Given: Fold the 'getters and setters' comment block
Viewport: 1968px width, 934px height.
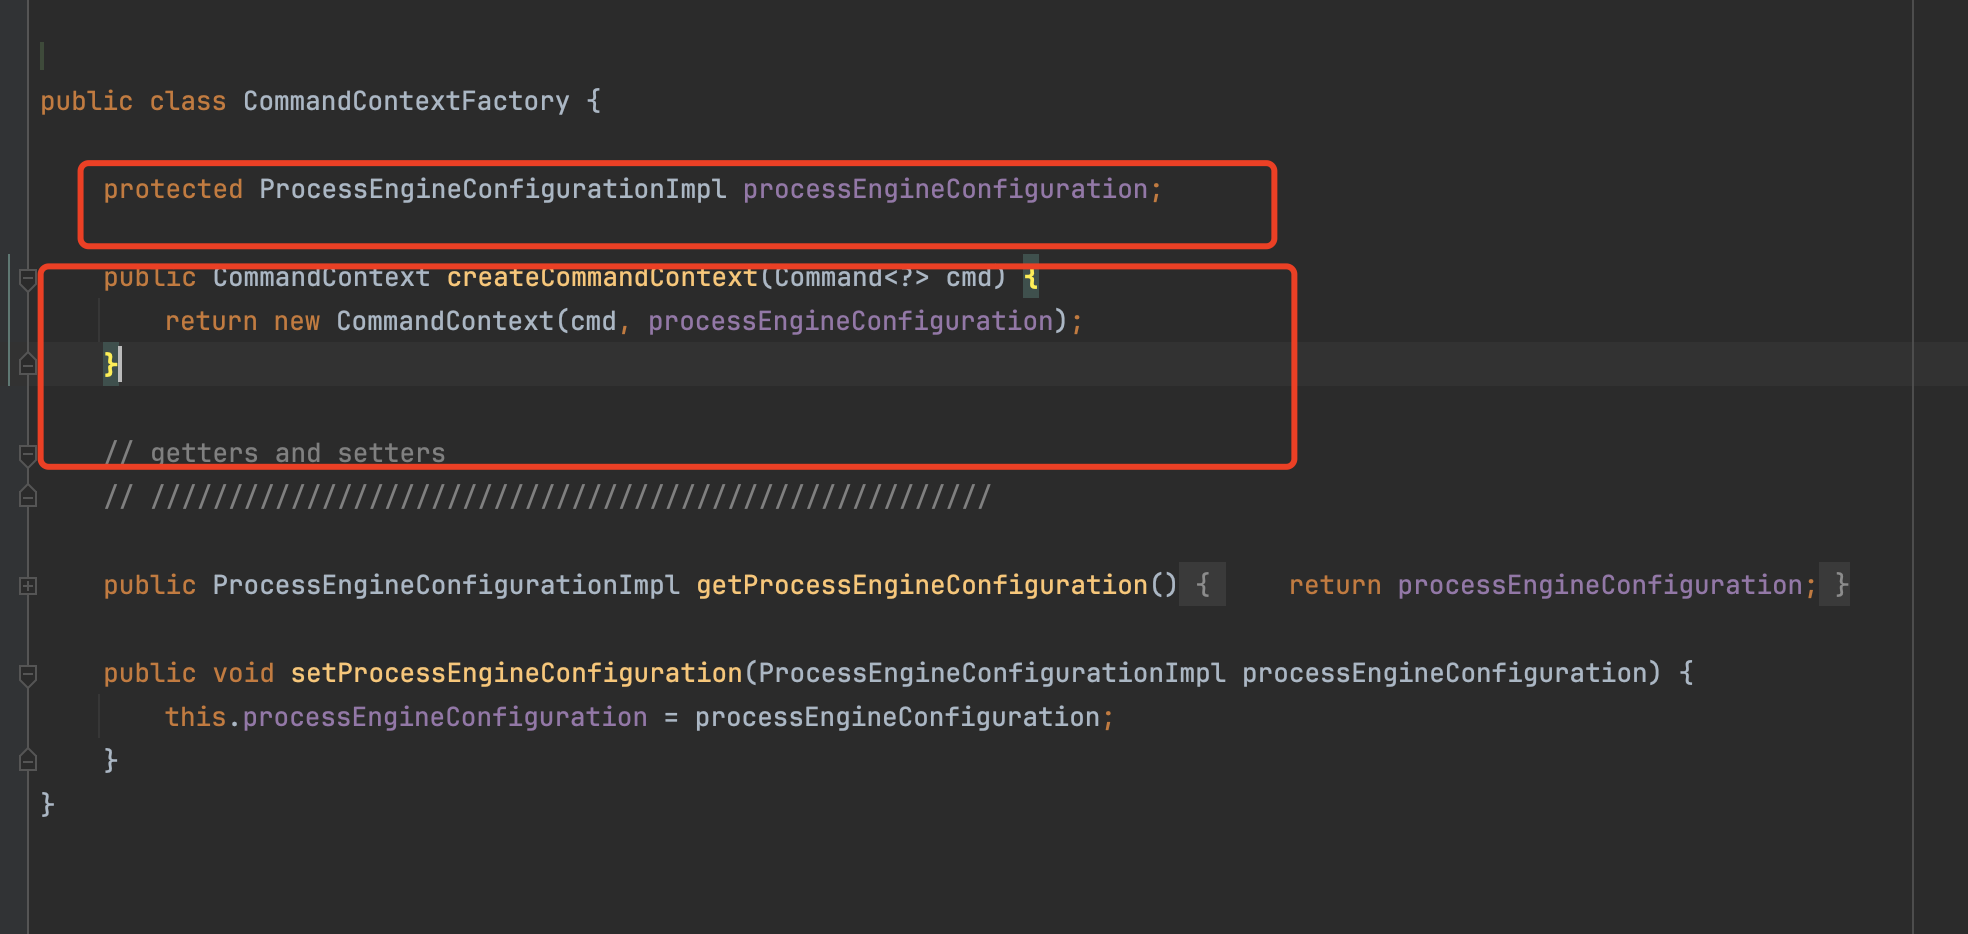Looking at the screenshot, I should [28, 455].
